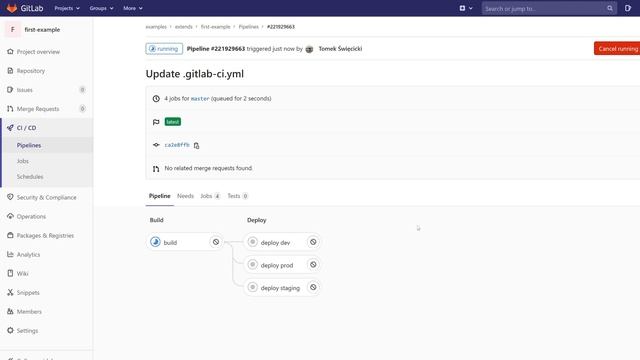The height and width of the screenshot is (360, 640).
Task: Click extends breadcrumb link
Action: coord(184,27)
